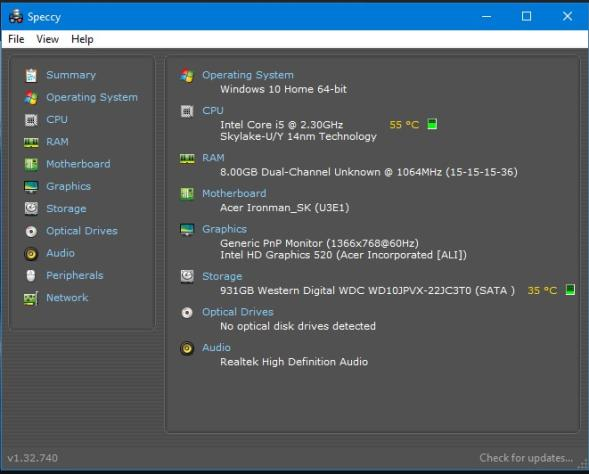Click the Operating System Windows flag sidebar icon
This screenshot has width=589, height=474.
tap(31, 98)
